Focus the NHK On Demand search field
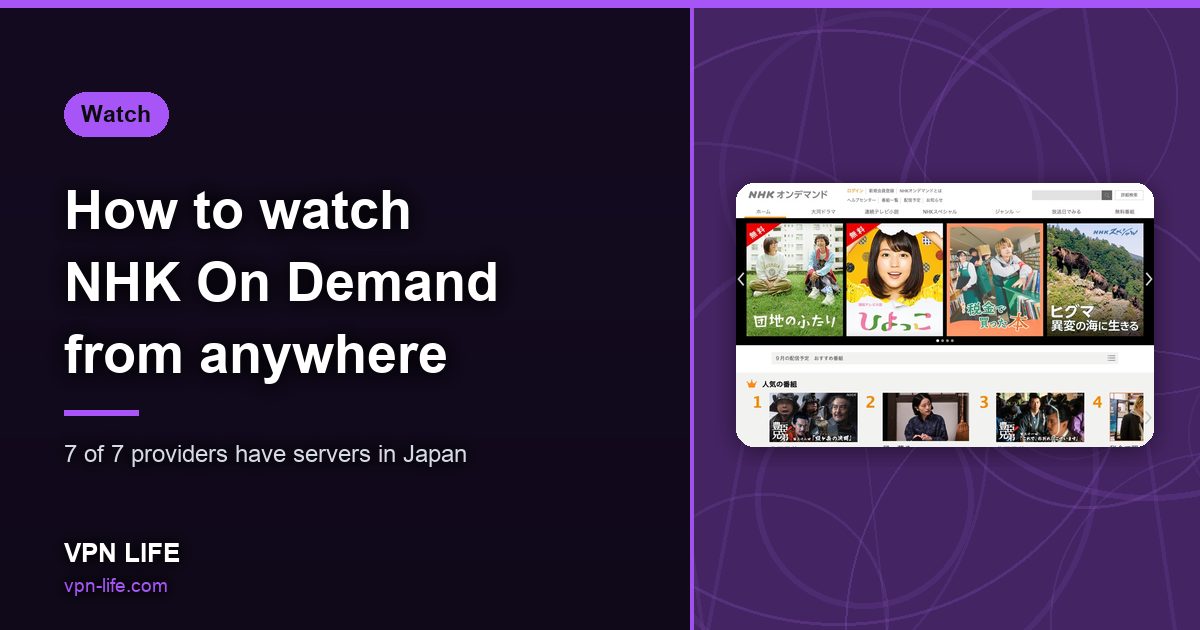The height and width of the screenshot is (630, 1200). pyautogui.click(x=1067, y=195)
